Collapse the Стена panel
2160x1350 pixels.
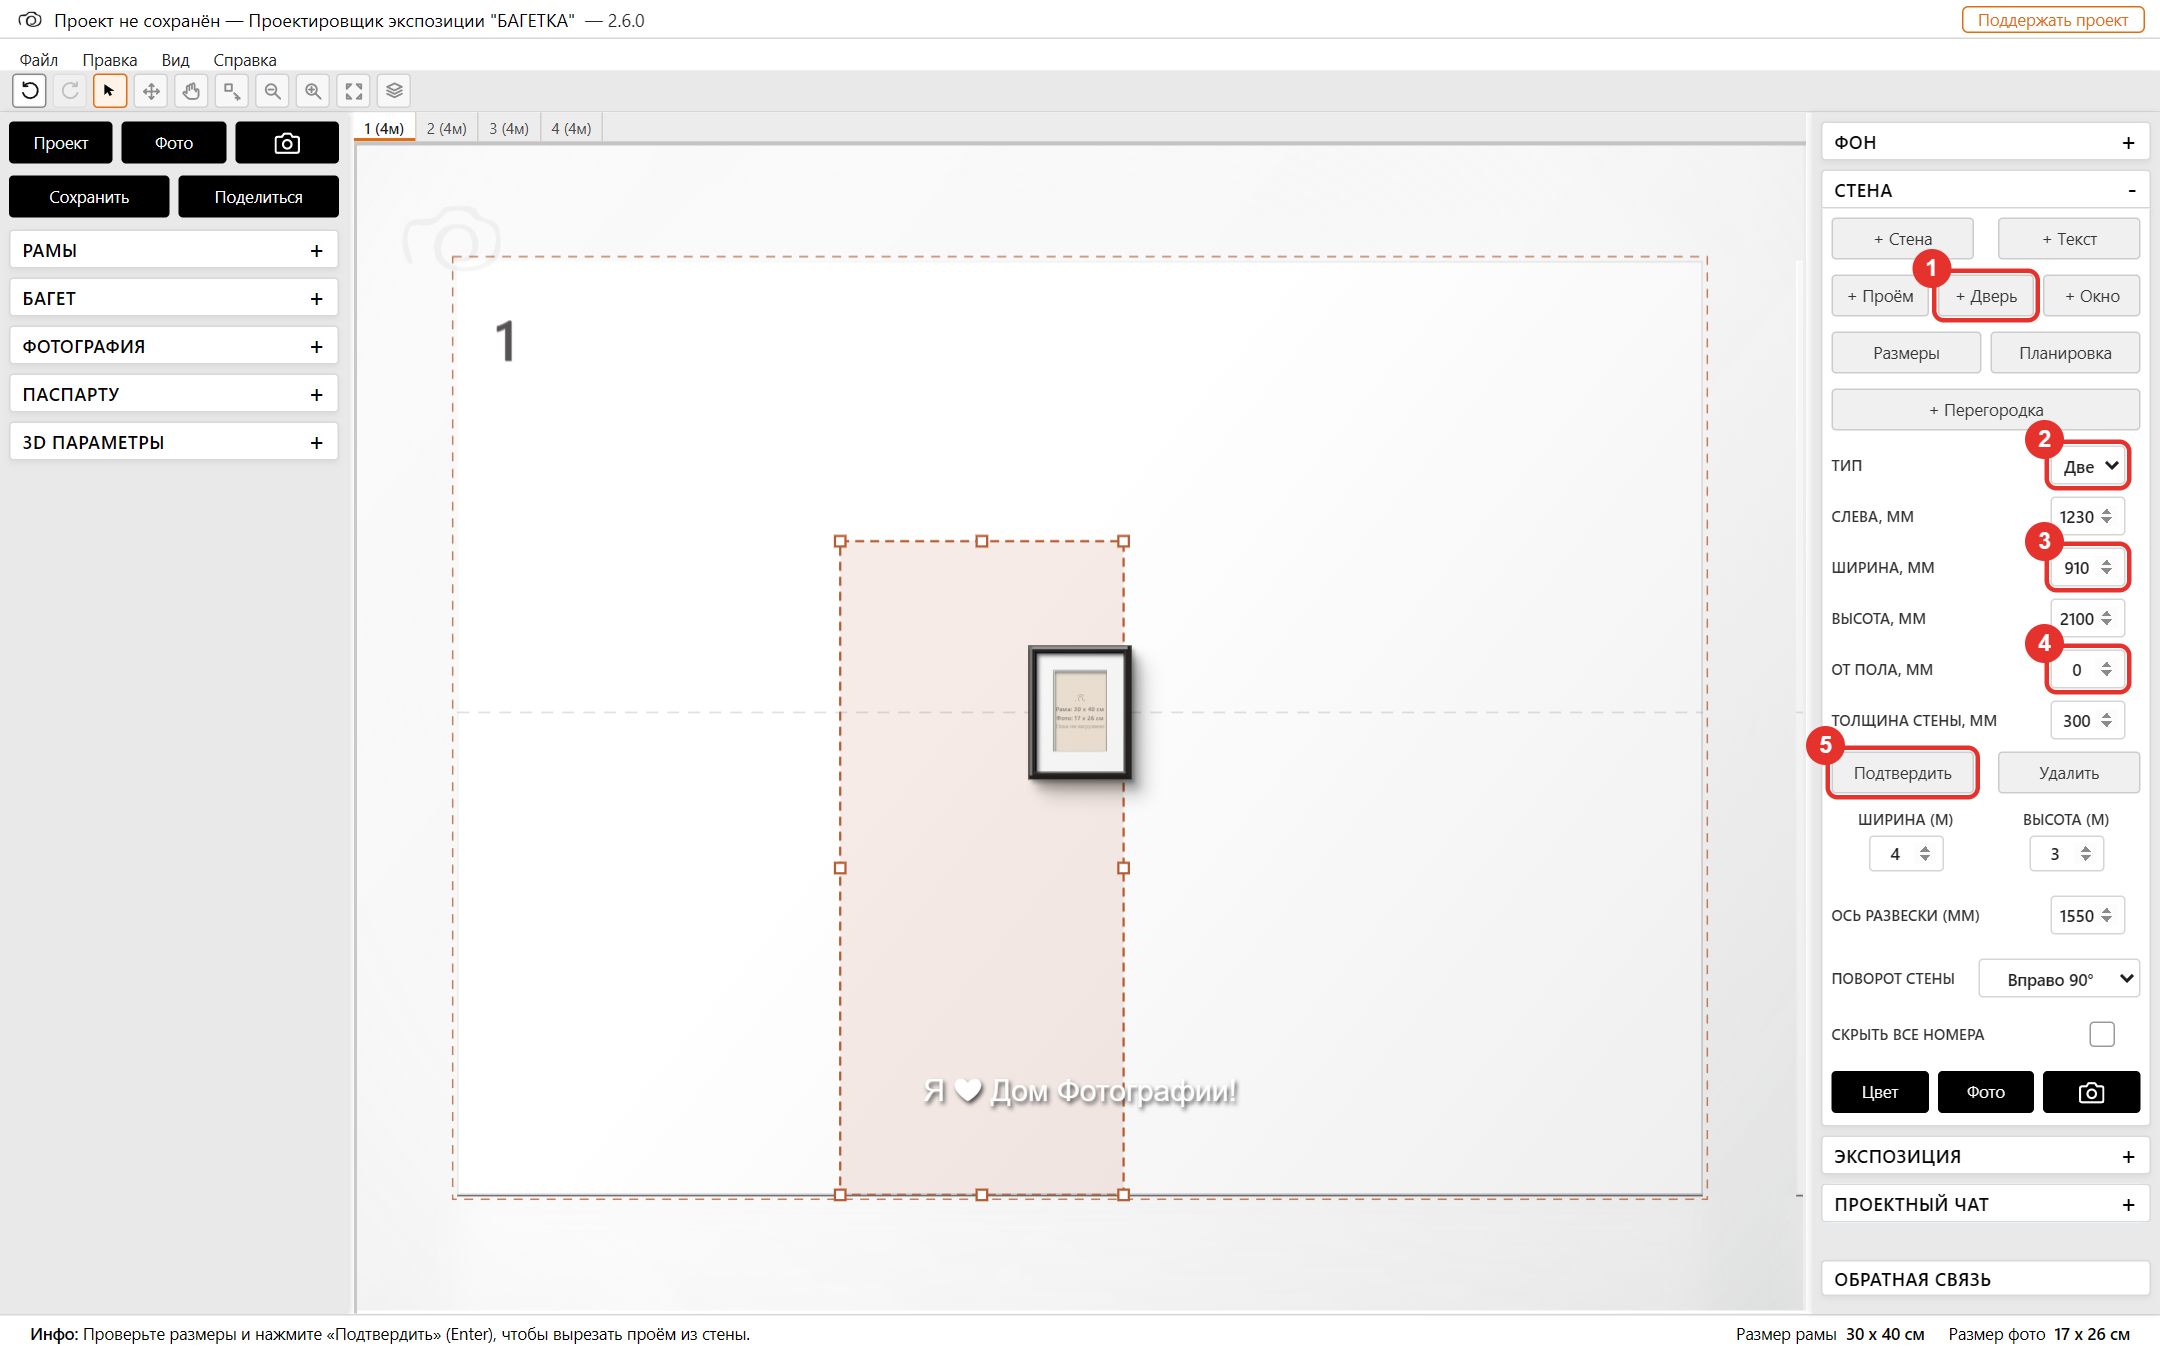pyautogui.click(x=1985, y=190)
